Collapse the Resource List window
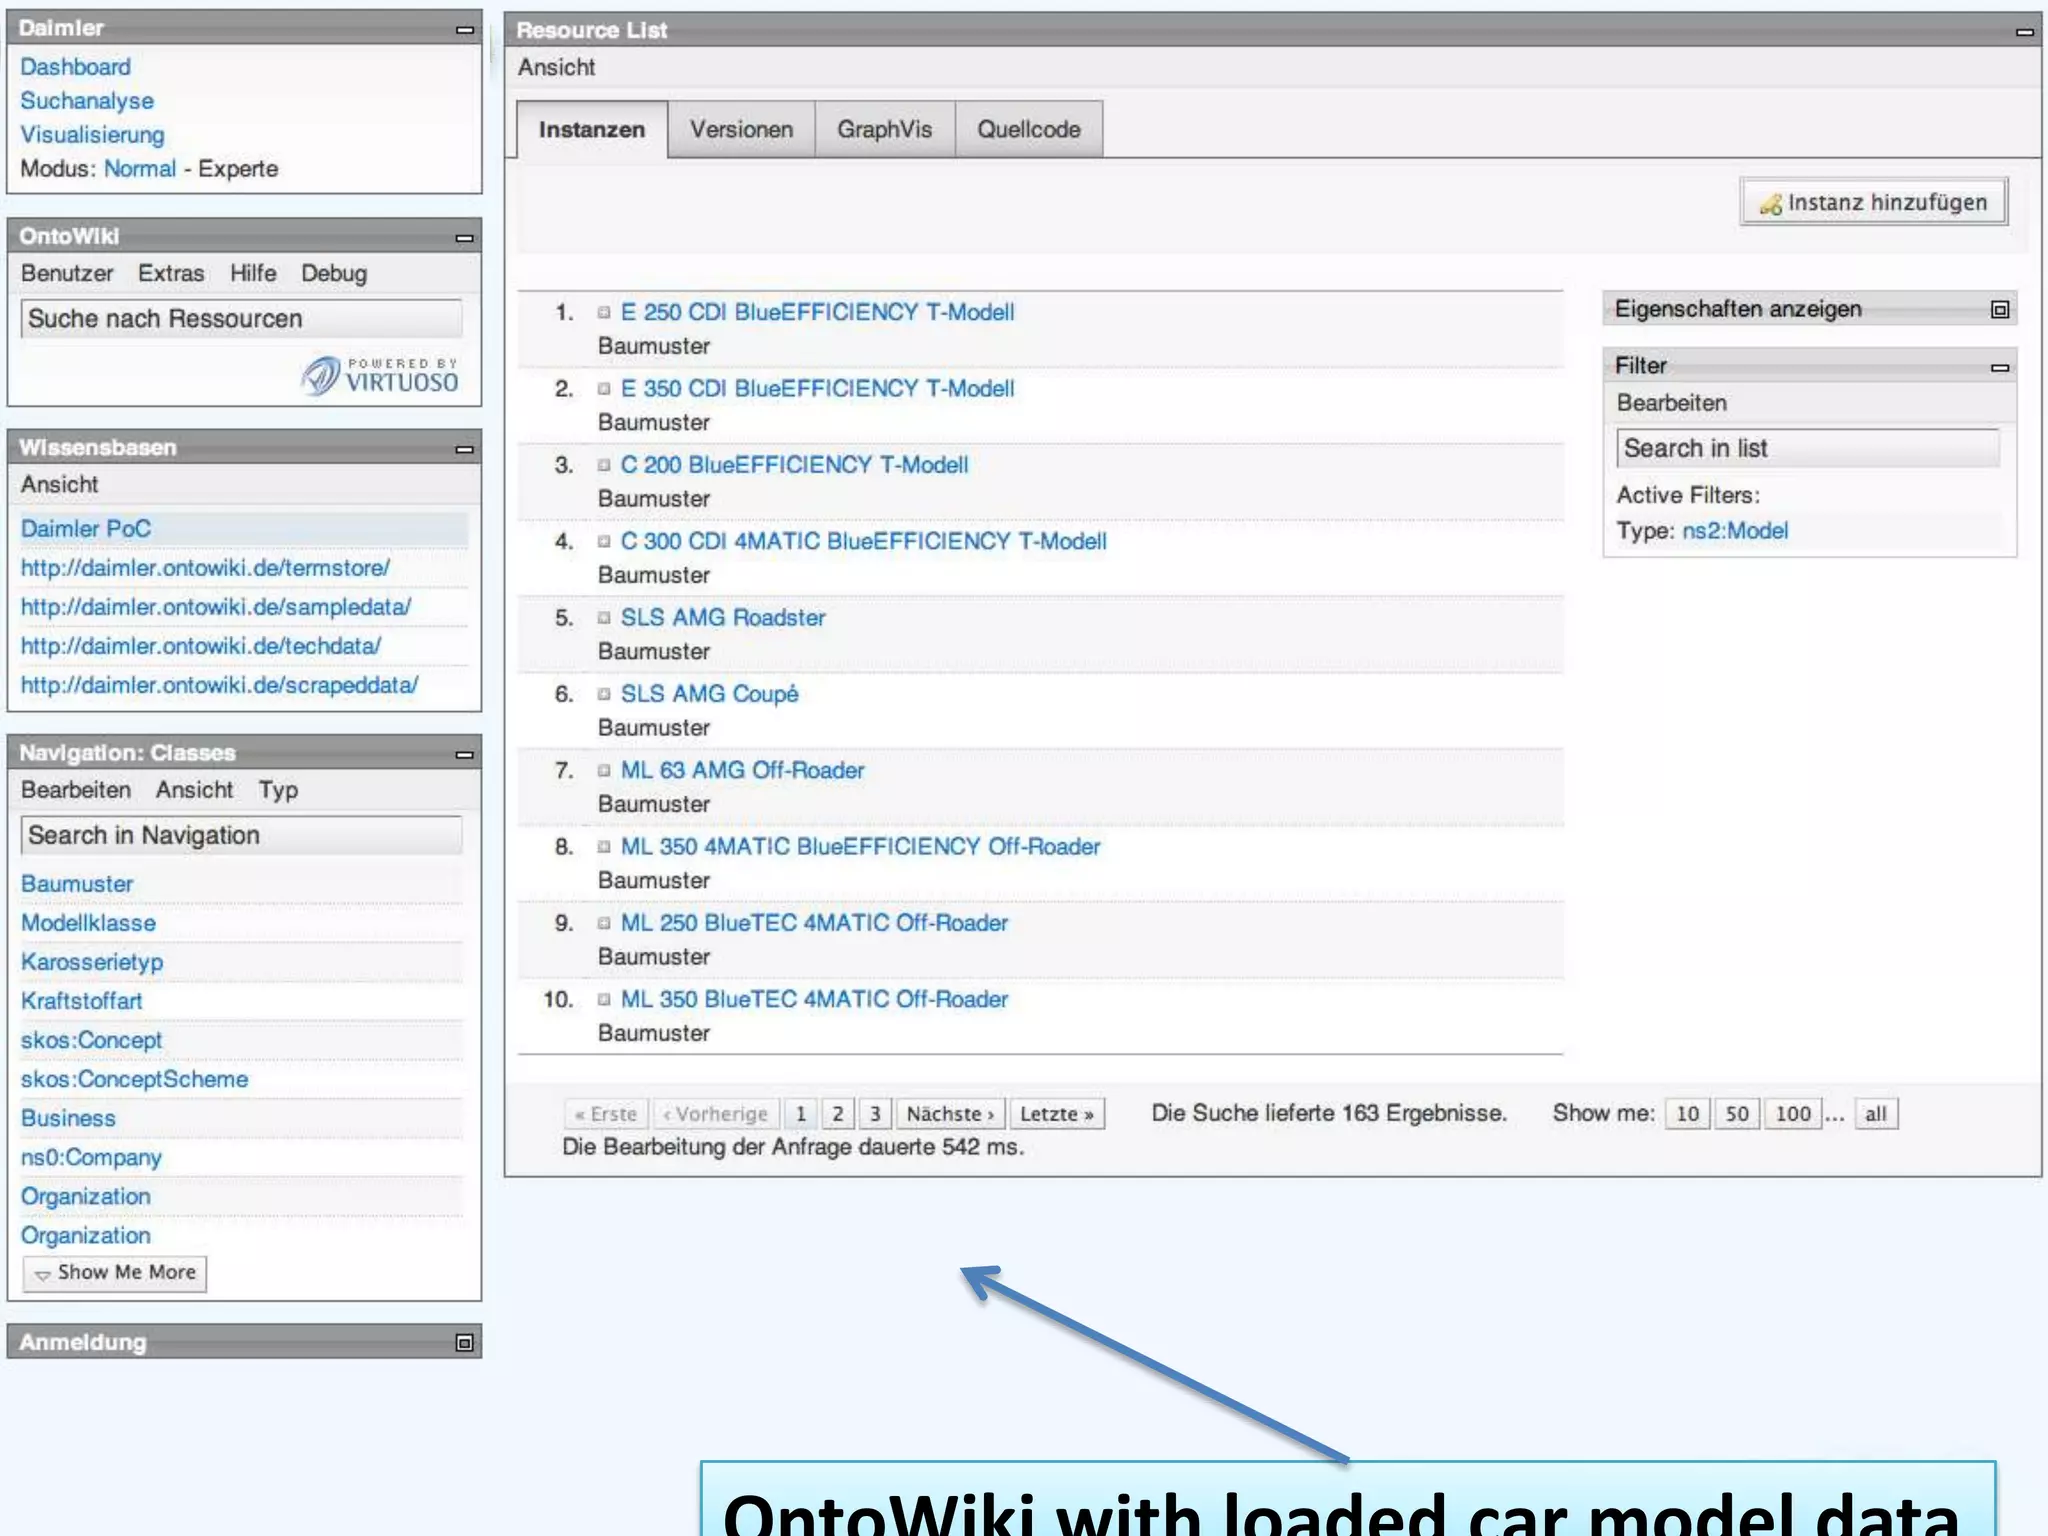Viewport: 2048px width, 1536px height. tap(2024, 32)
